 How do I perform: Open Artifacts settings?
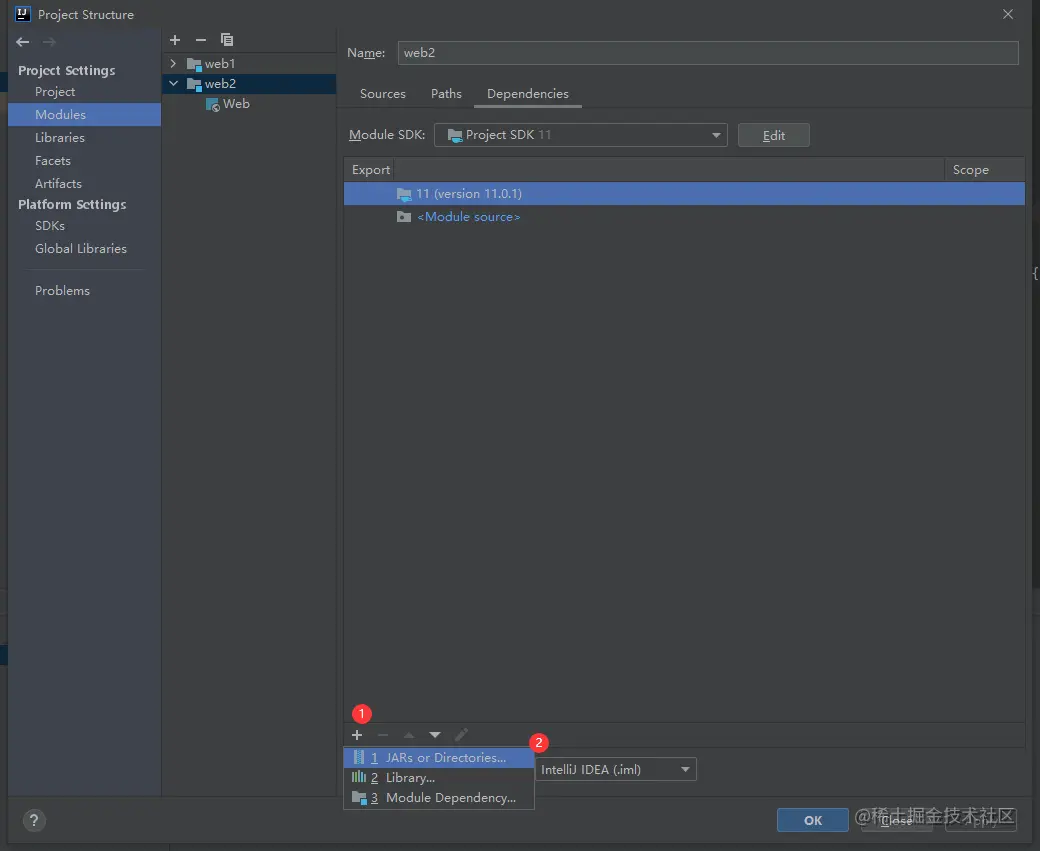pyautogui.click(x=58, y=183)
